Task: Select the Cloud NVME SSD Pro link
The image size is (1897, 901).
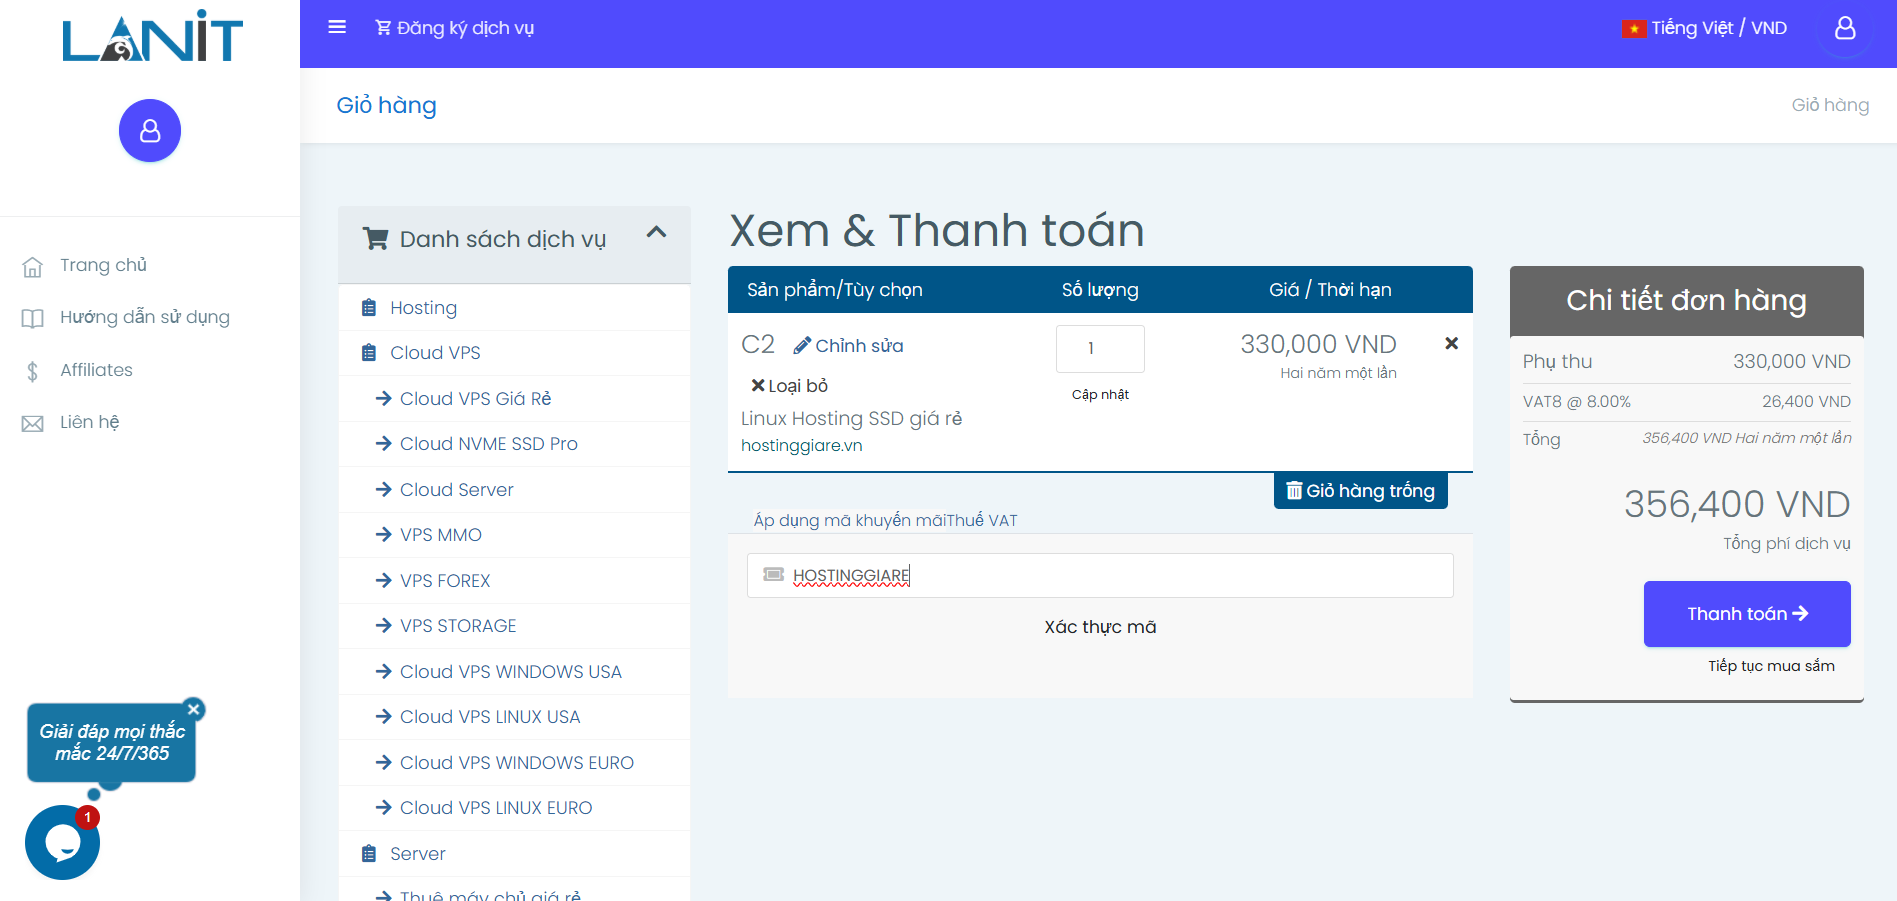Action: tap(488, 444)
